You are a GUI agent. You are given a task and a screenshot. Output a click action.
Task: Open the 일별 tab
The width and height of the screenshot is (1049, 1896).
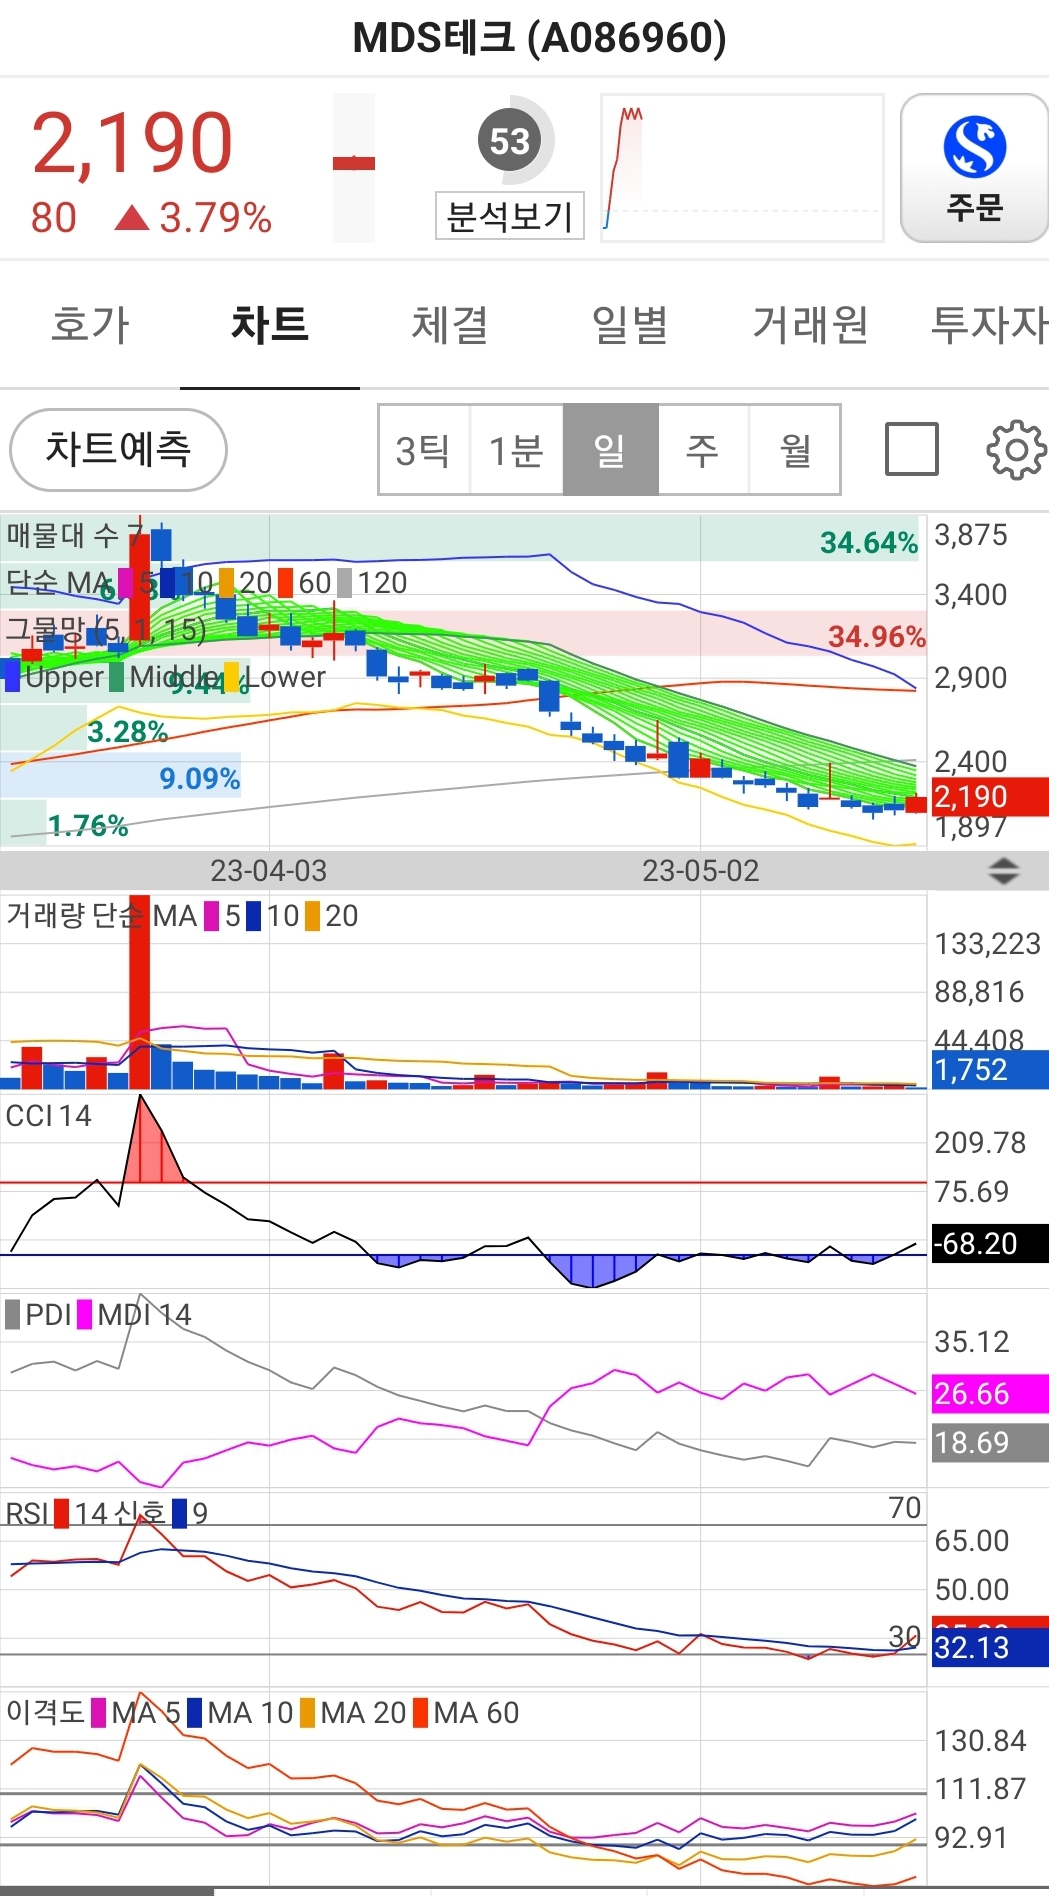point(630,325)
